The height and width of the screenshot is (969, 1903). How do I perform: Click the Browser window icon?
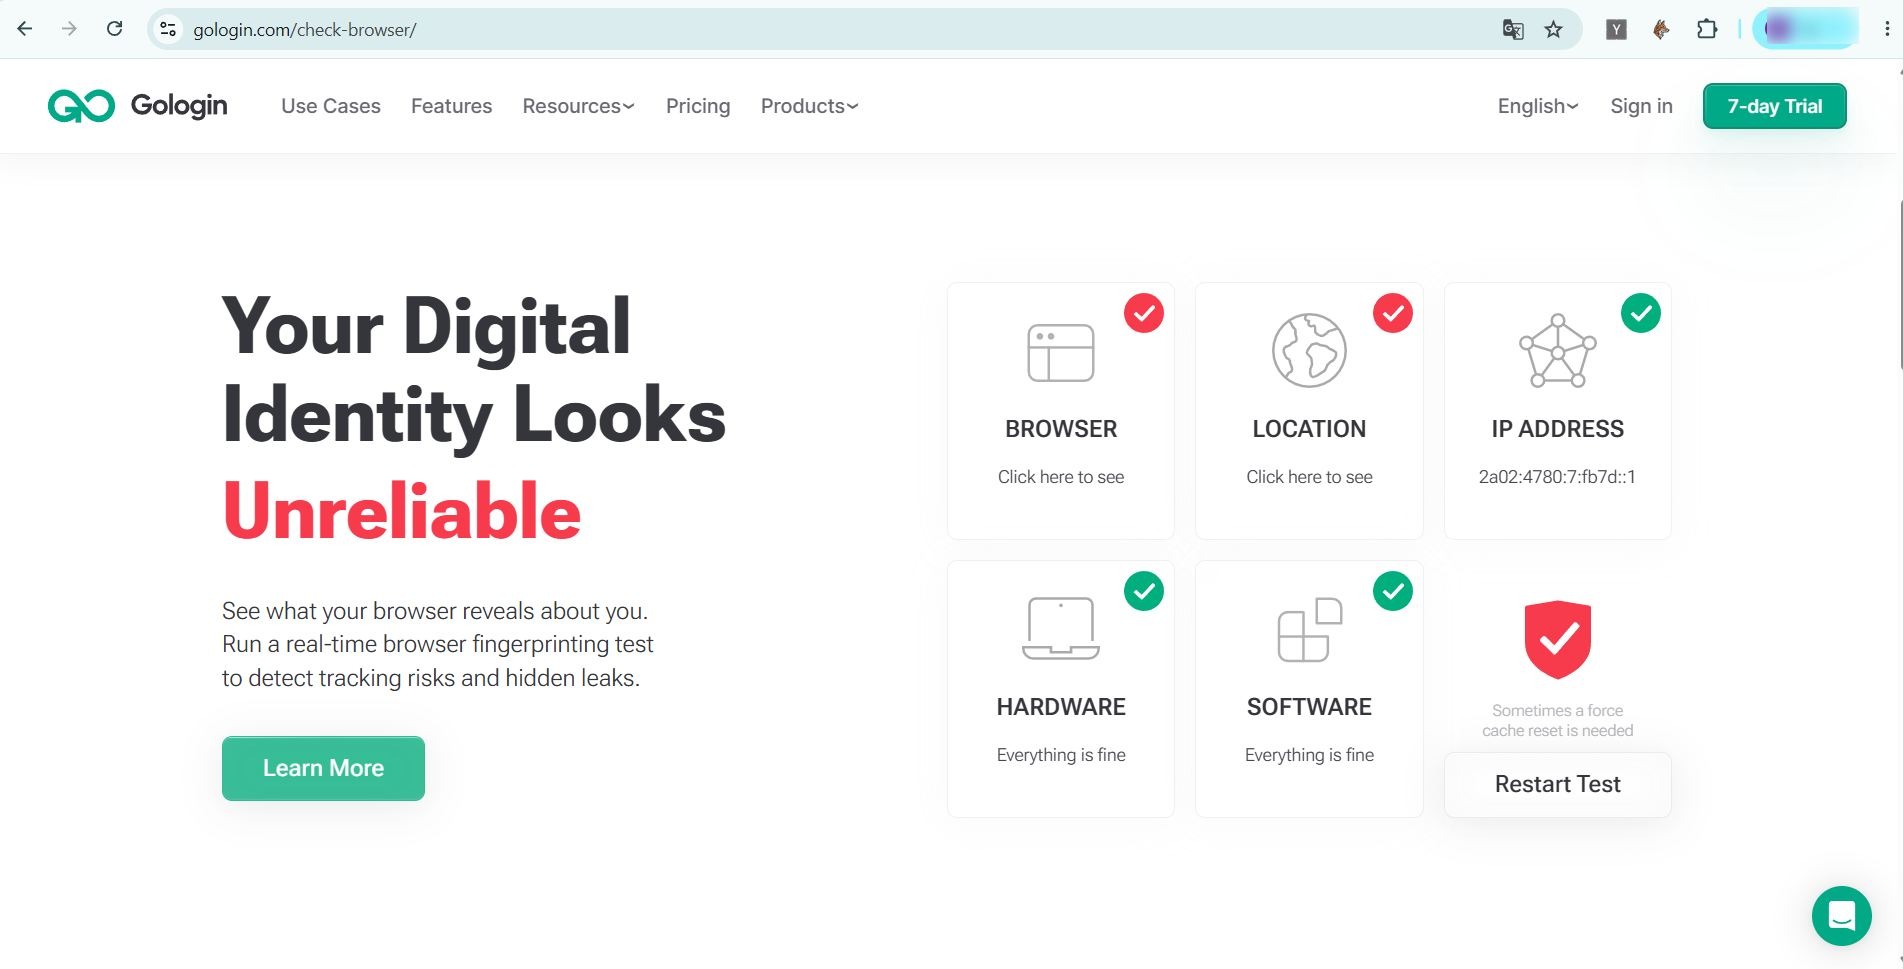[x=1061, y=352]
